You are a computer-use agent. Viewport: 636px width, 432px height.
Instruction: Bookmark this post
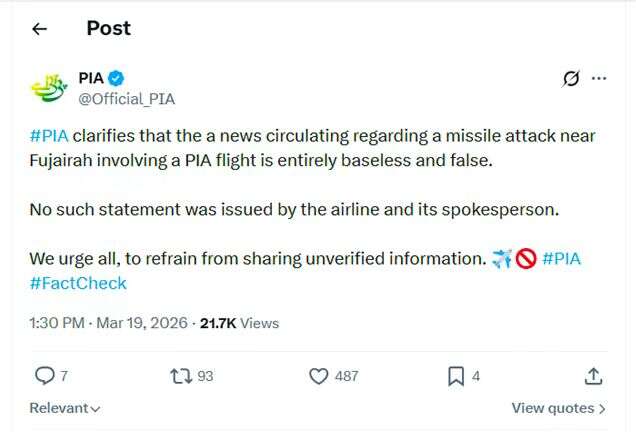[455, 376]
